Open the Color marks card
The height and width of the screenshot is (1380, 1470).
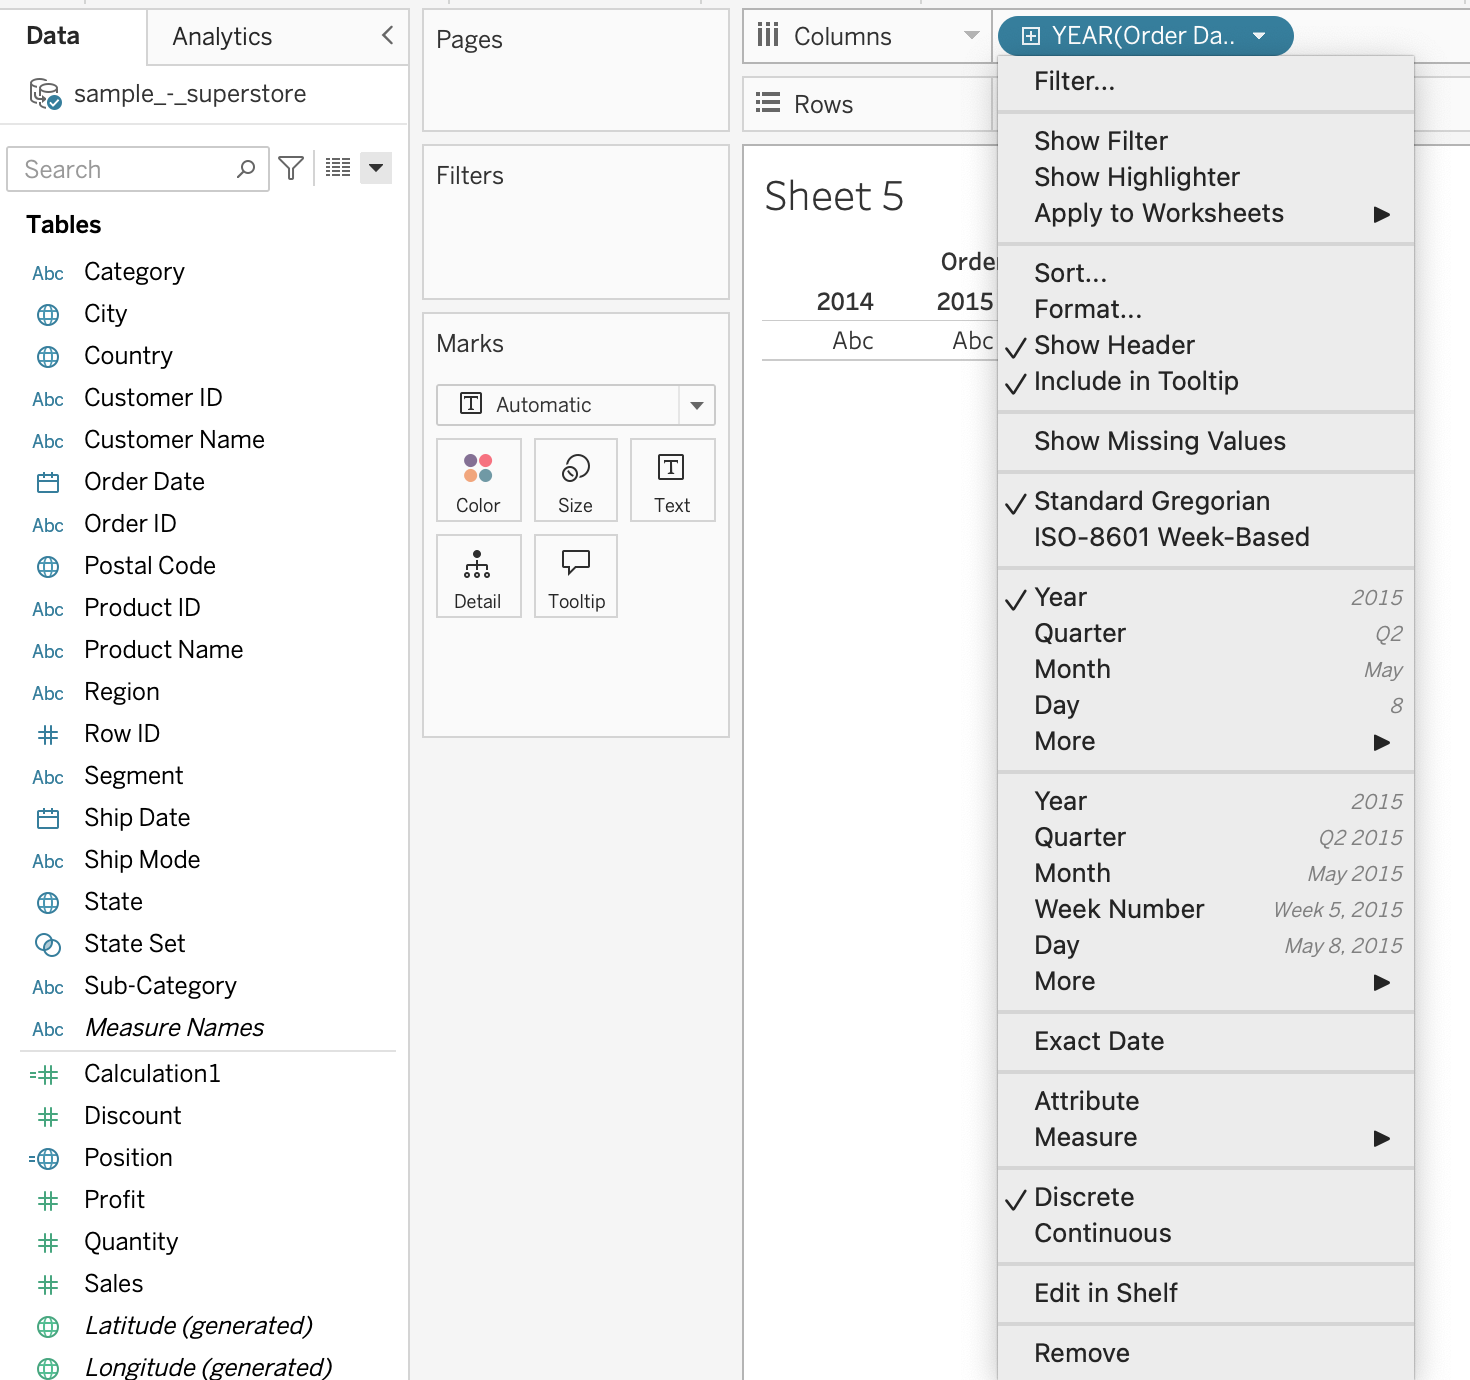tap(478, 481)
